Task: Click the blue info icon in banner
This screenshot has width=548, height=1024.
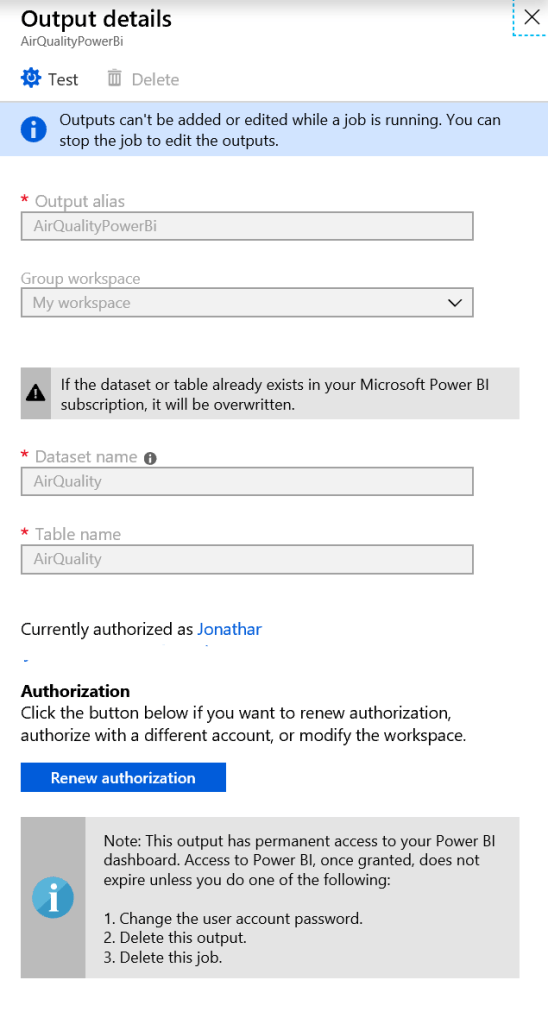Action: [x=33, y=129]
